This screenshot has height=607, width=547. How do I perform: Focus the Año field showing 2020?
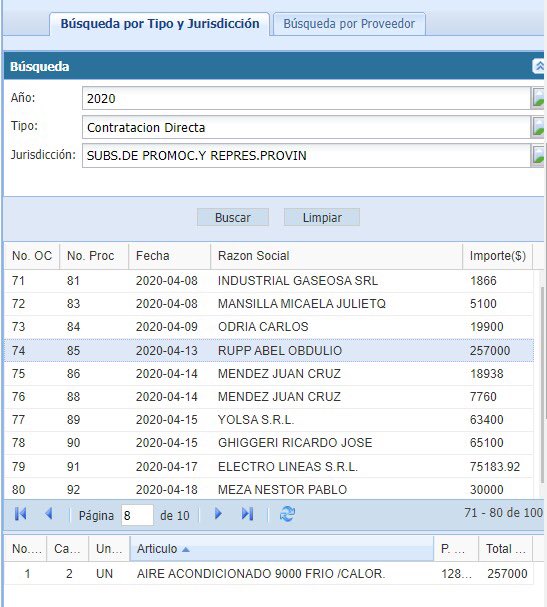306,98
